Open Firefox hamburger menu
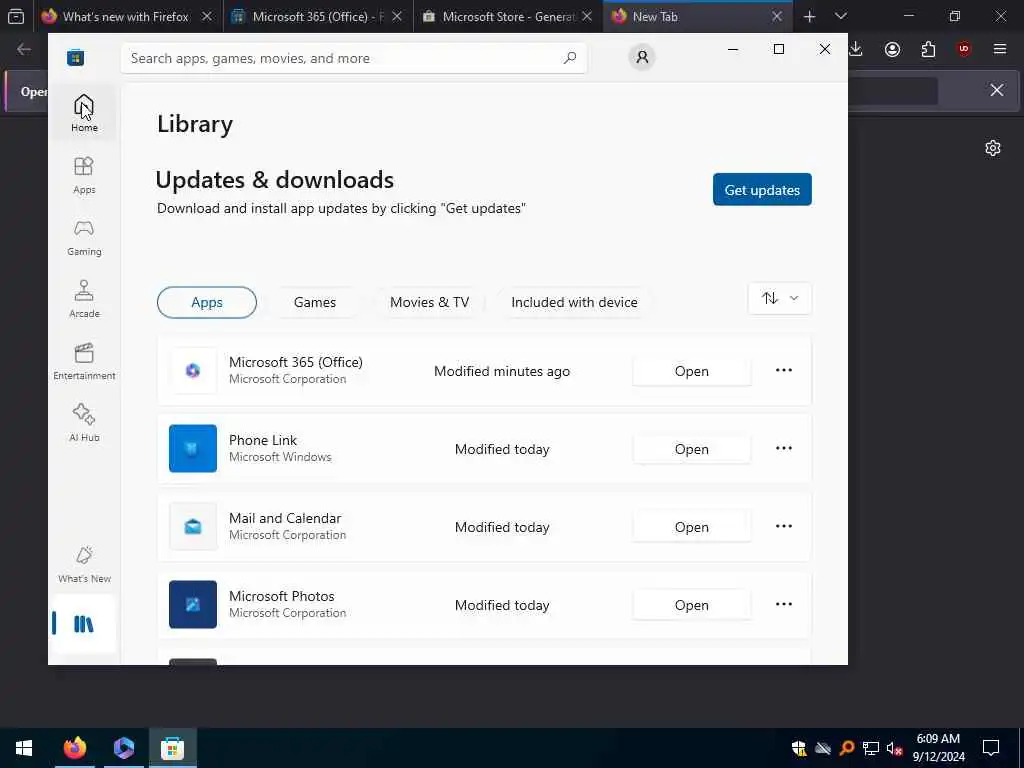 point(999,49)
